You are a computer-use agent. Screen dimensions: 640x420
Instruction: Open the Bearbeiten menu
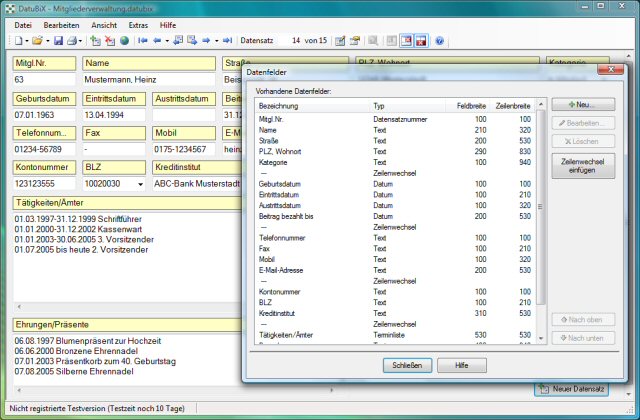61,23
